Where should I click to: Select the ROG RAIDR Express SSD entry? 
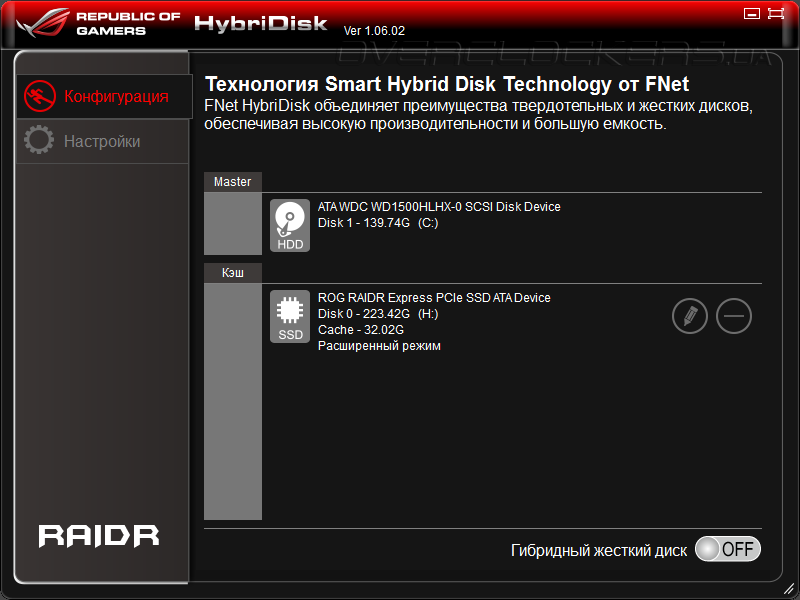pos(434,322)
